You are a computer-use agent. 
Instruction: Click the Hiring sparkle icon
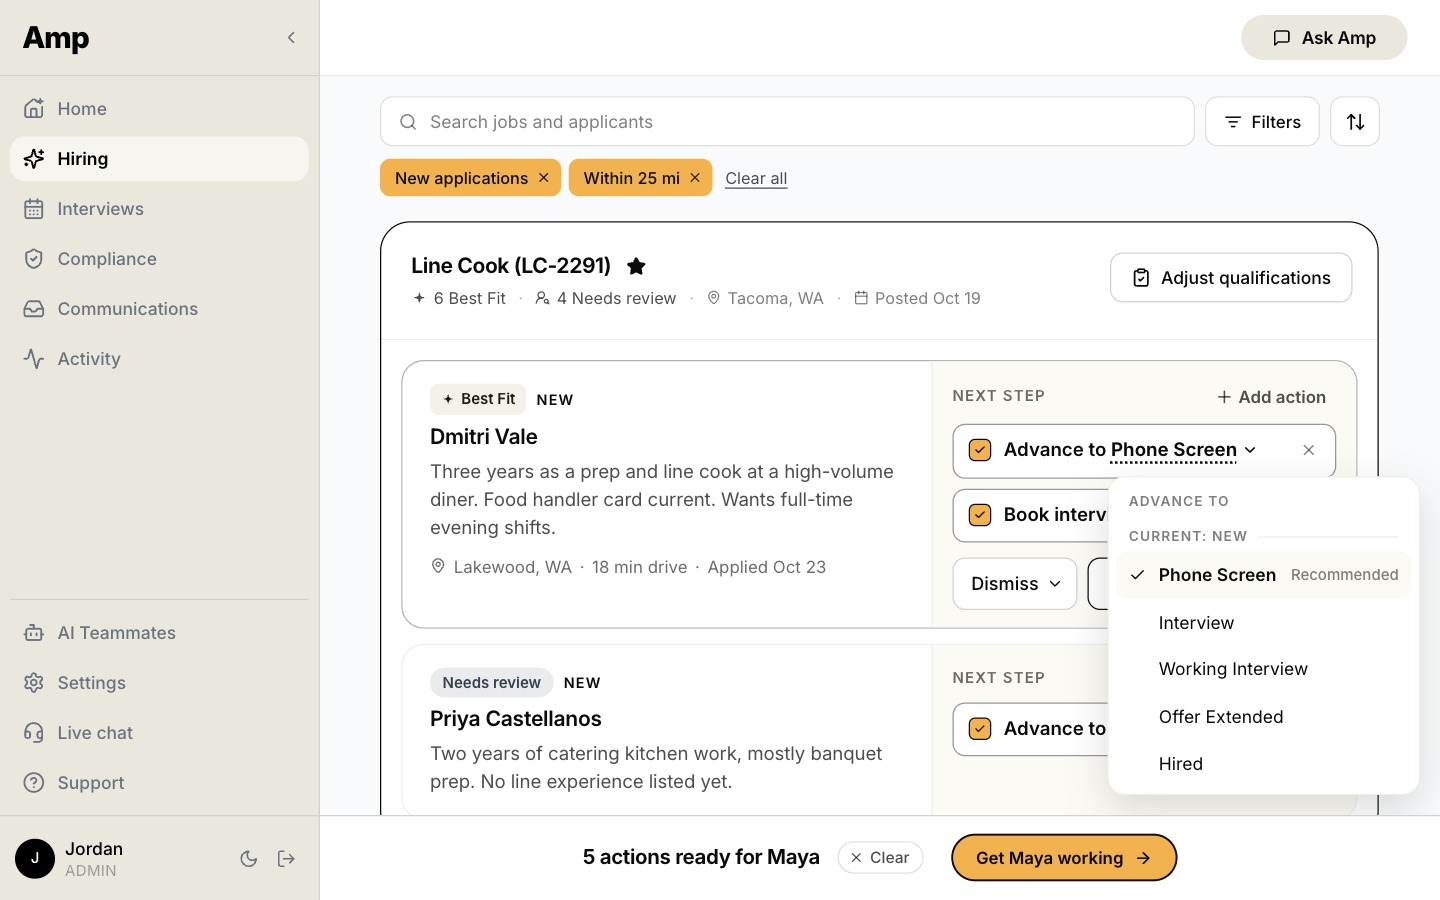[x=34, y=159]
